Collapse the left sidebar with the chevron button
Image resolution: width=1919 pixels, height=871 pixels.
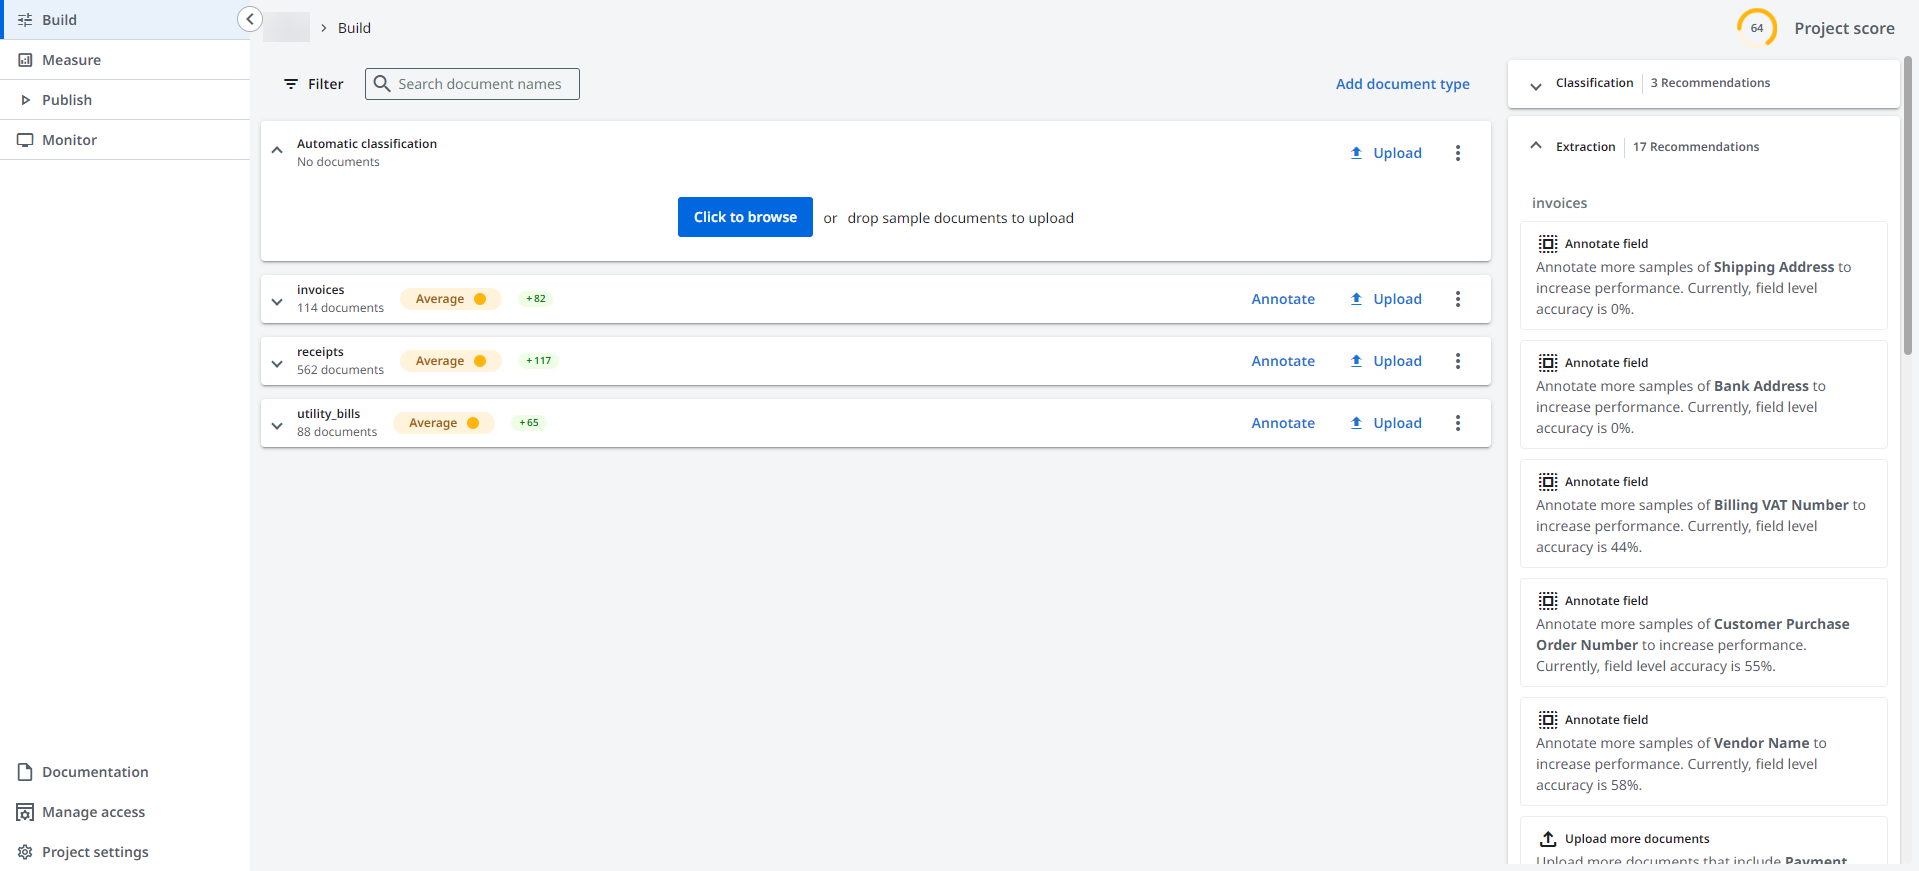[x=249, y=19]
